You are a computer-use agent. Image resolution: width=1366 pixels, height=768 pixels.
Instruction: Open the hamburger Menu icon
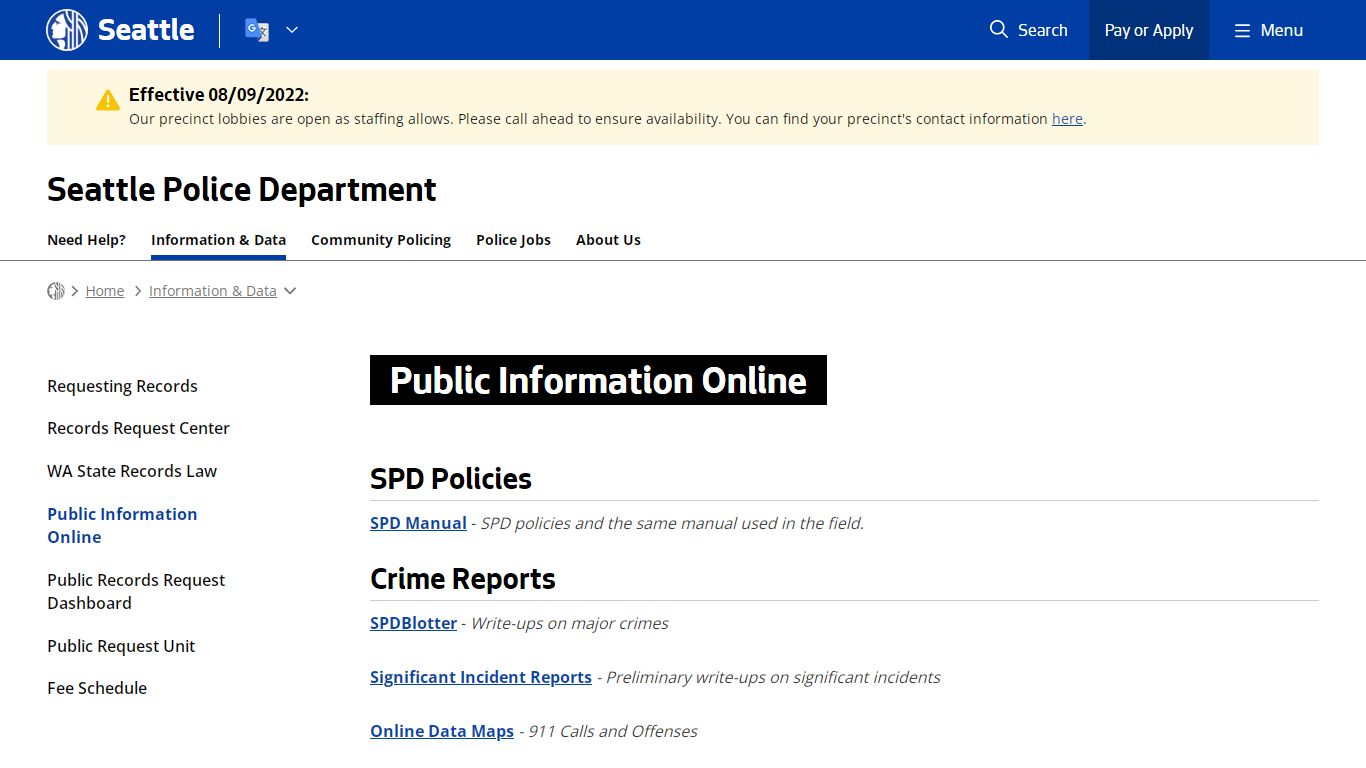point(1243,31)
